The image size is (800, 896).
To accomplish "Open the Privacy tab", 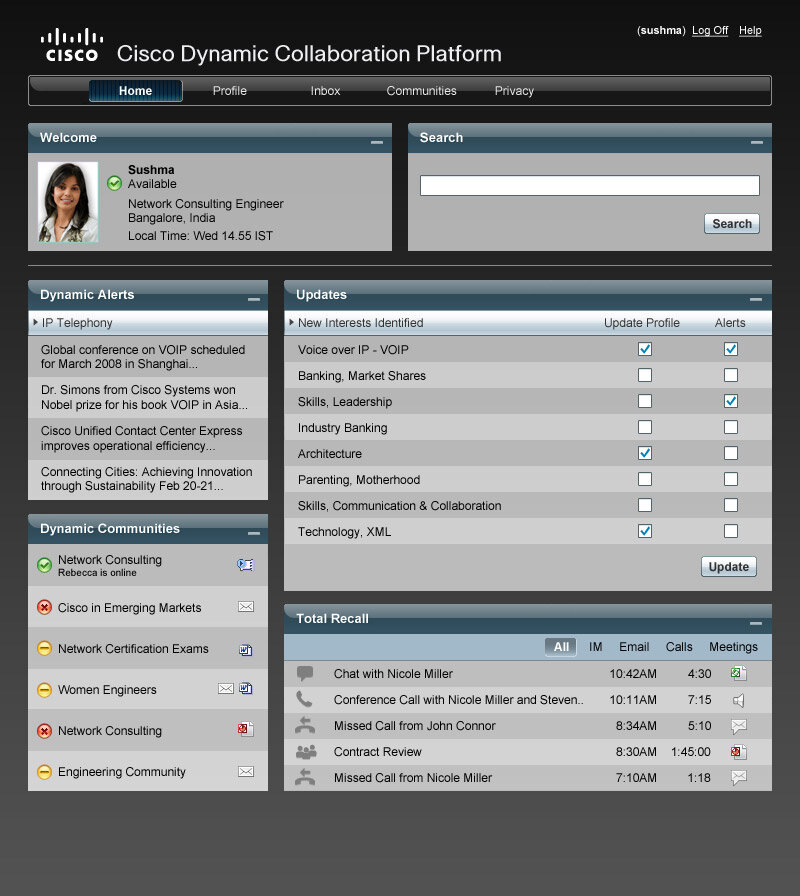I will tap(514, 91).
